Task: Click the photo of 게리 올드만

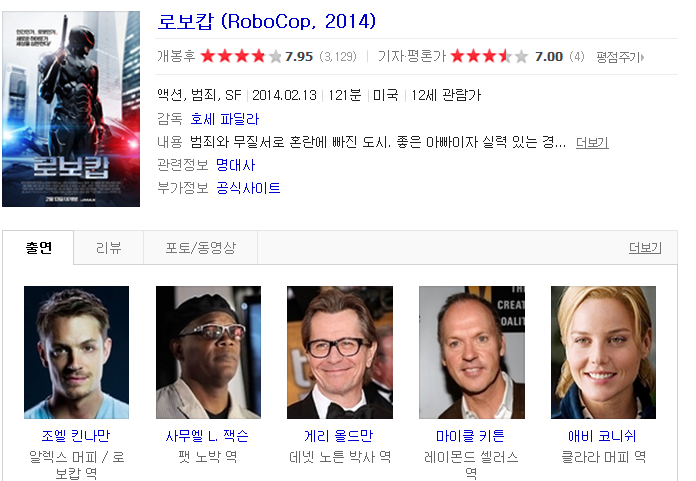Action: tap(340, 352)
